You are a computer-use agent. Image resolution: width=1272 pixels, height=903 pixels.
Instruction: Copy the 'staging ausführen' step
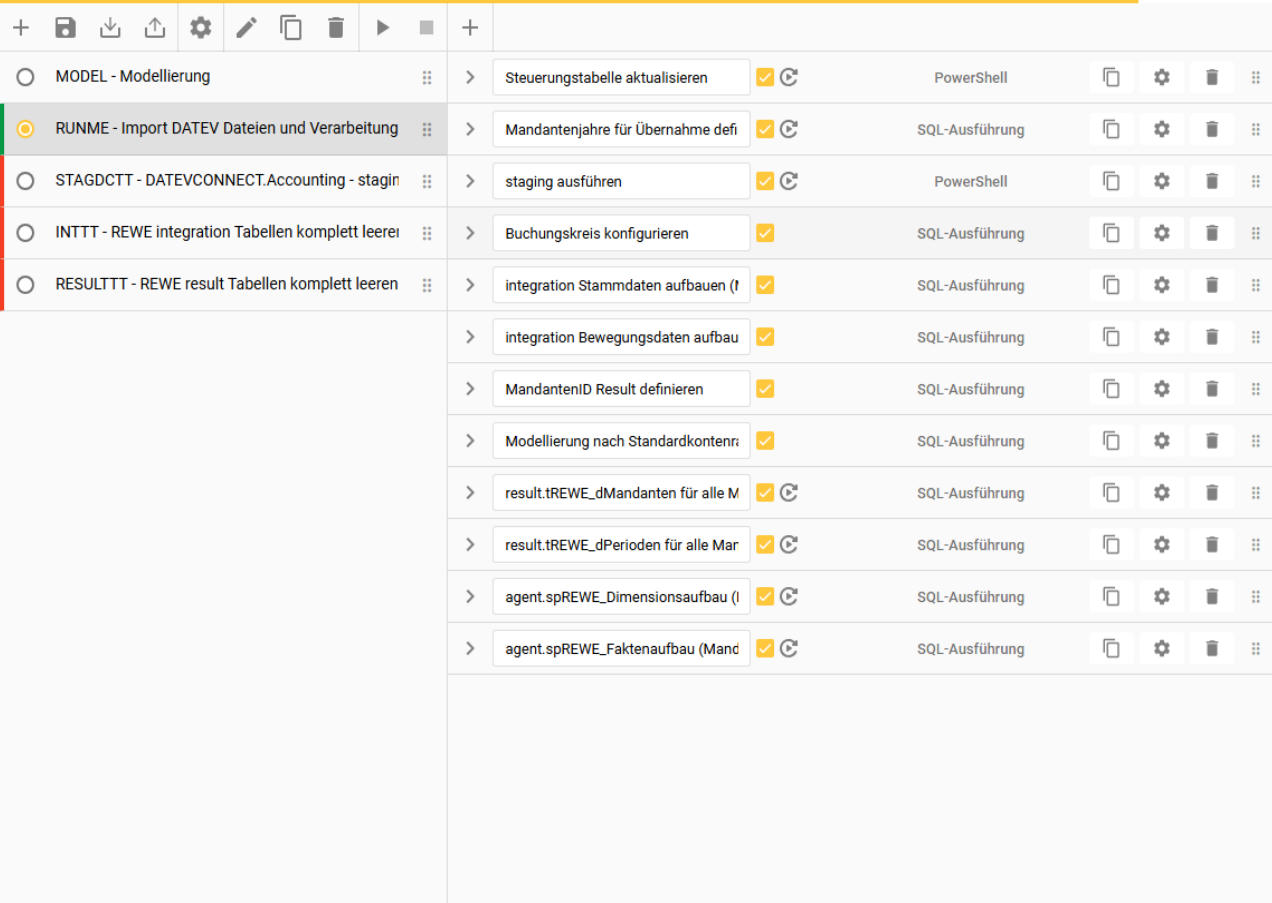coord(1111,181)
